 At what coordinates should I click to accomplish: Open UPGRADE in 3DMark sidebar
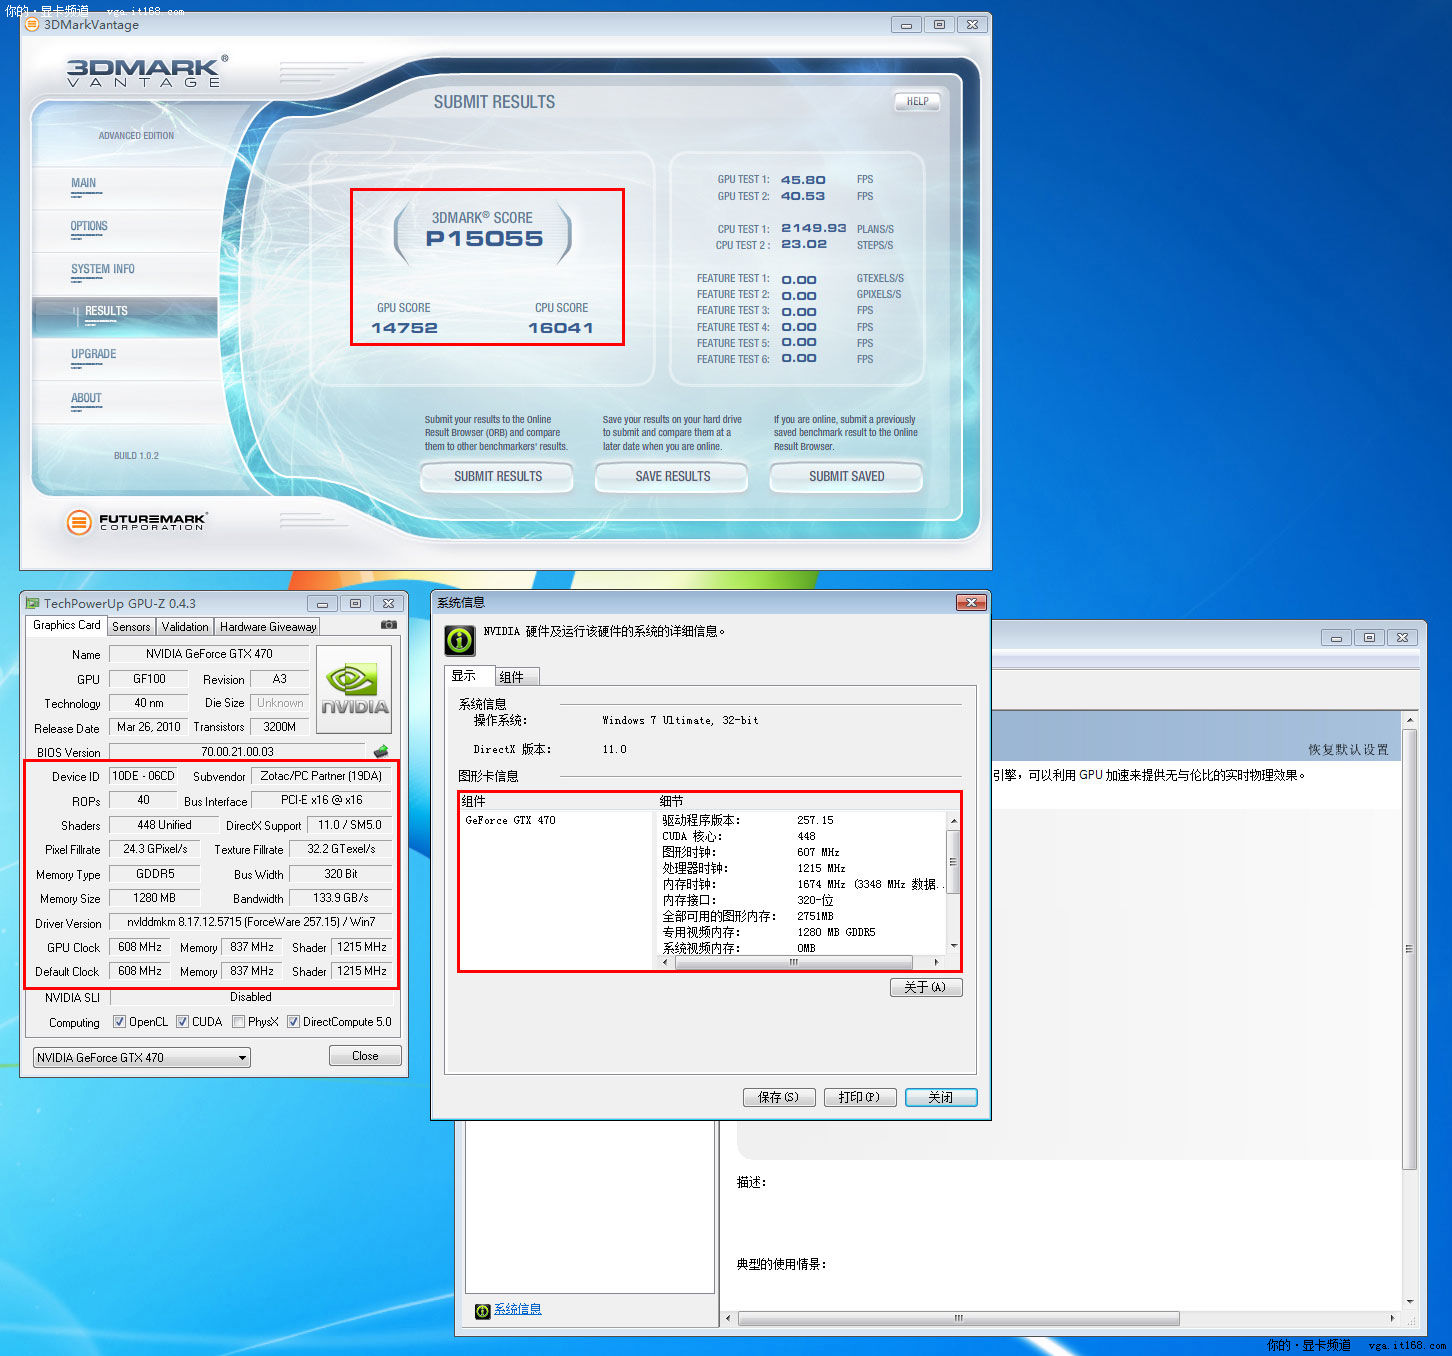(x=93, y=354)
